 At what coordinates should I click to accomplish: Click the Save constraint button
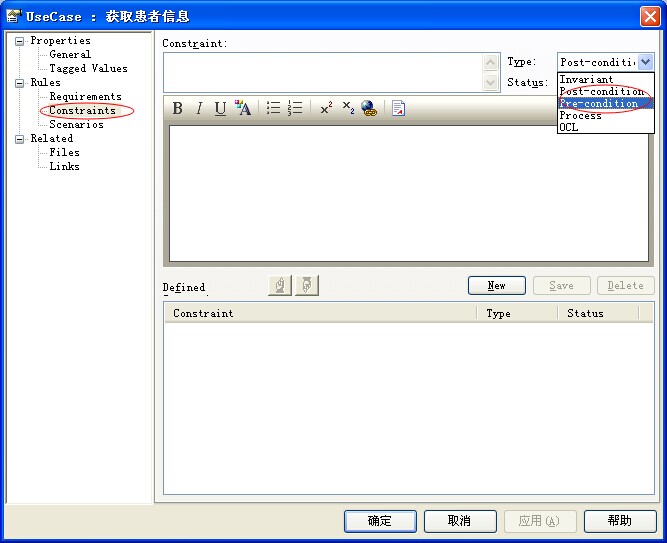tap(562, 286)
